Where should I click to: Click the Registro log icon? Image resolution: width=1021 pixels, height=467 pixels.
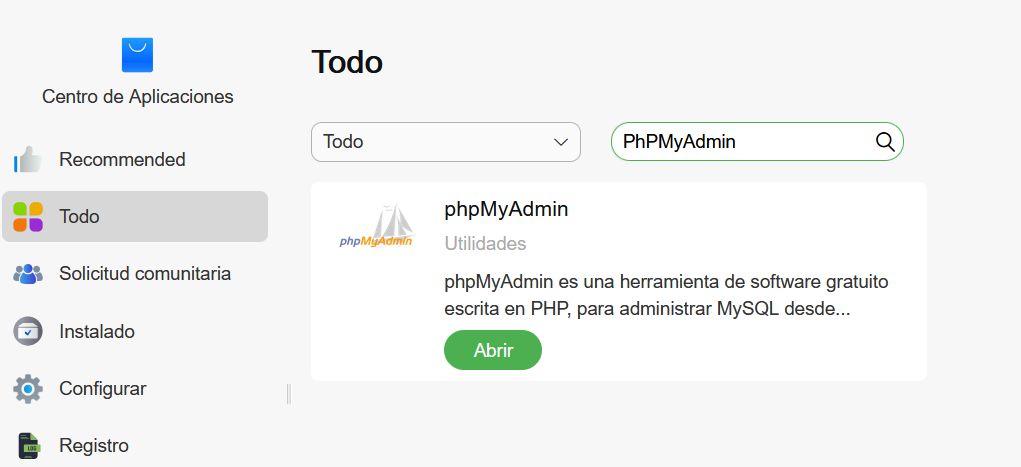[28, 445]
